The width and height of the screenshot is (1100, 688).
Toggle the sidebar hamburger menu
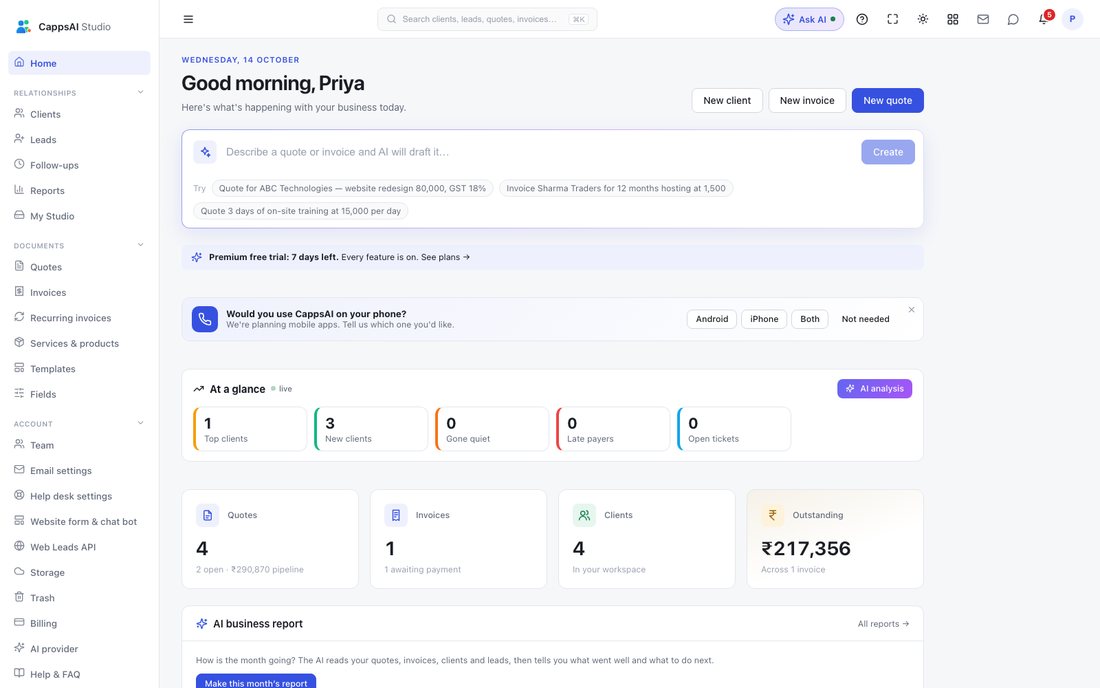[188, 19]
